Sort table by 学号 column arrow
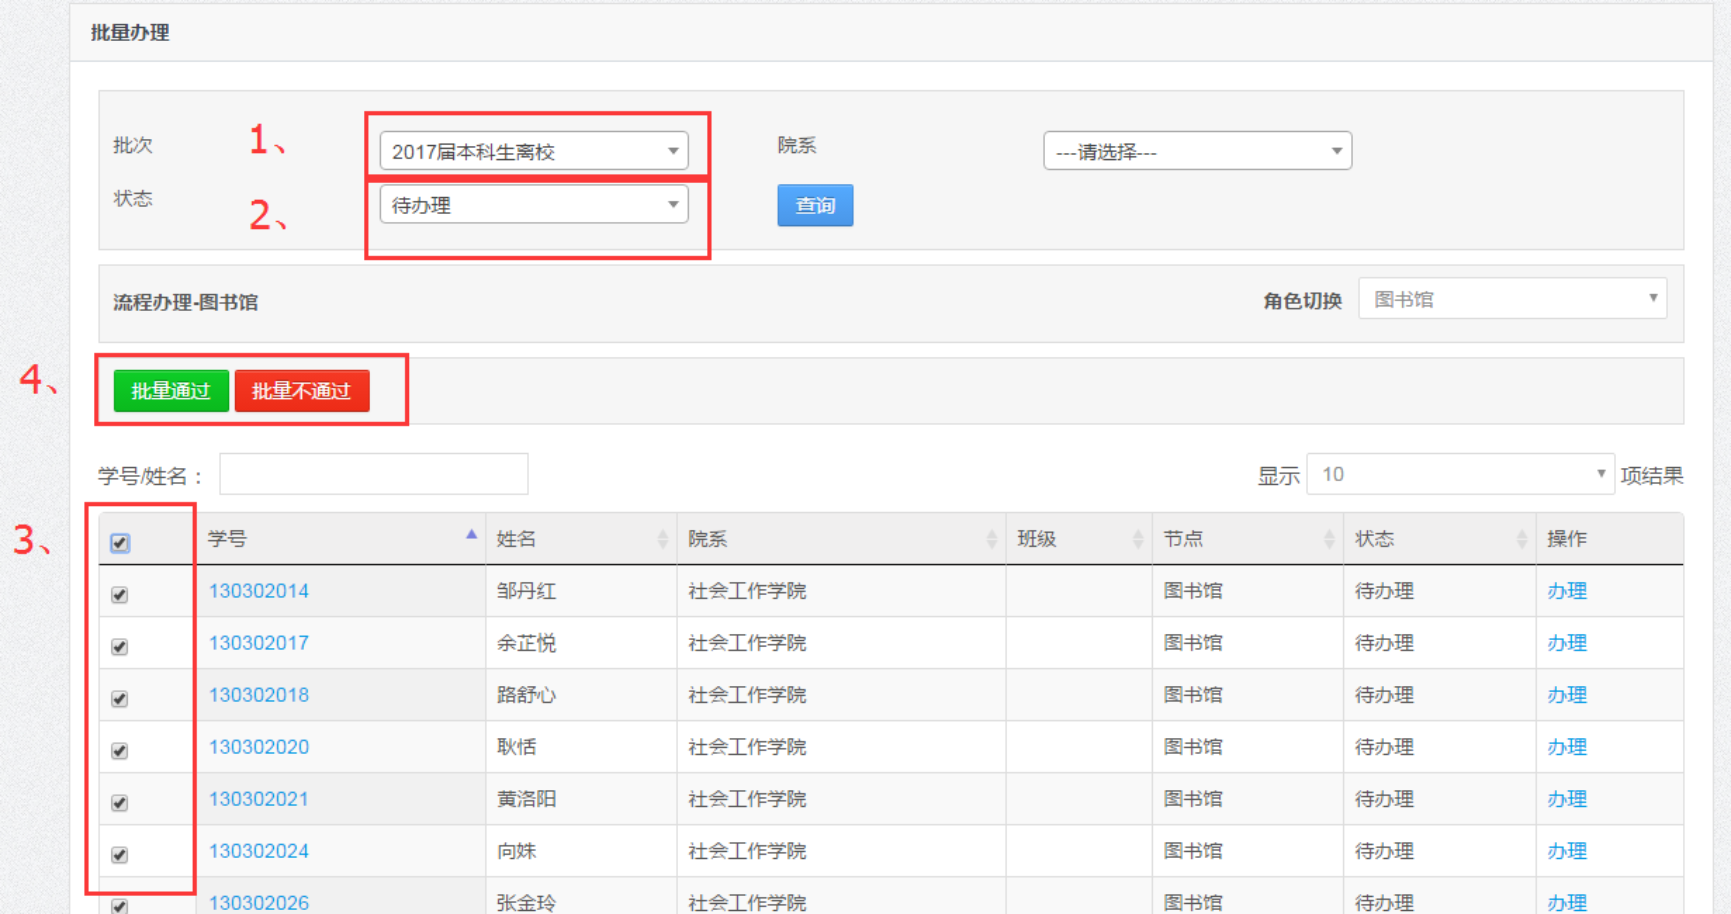Image resolution: width=1731 pixels, height=914 pixels. pyautogui.click(x=471, y=536)
